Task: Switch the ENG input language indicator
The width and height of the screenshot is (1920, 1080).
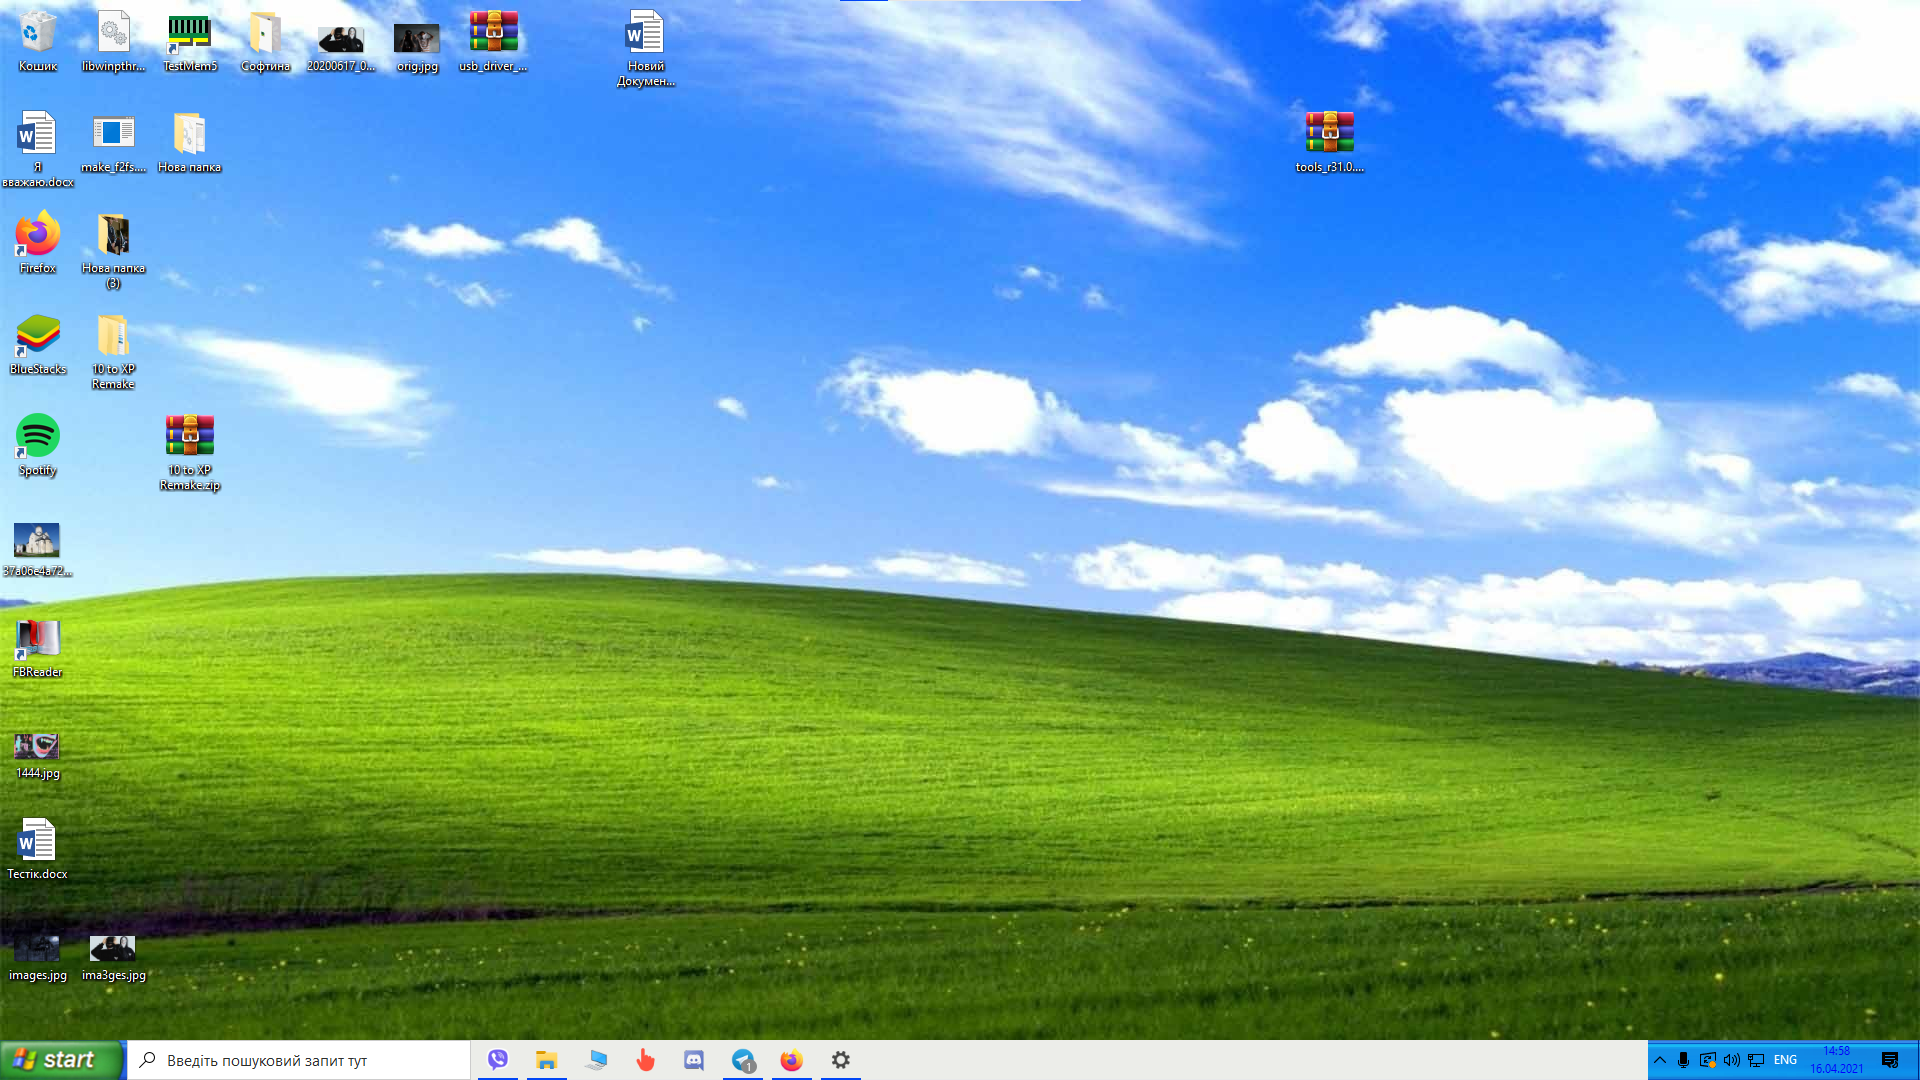Action: (x=1786, y=1060)
